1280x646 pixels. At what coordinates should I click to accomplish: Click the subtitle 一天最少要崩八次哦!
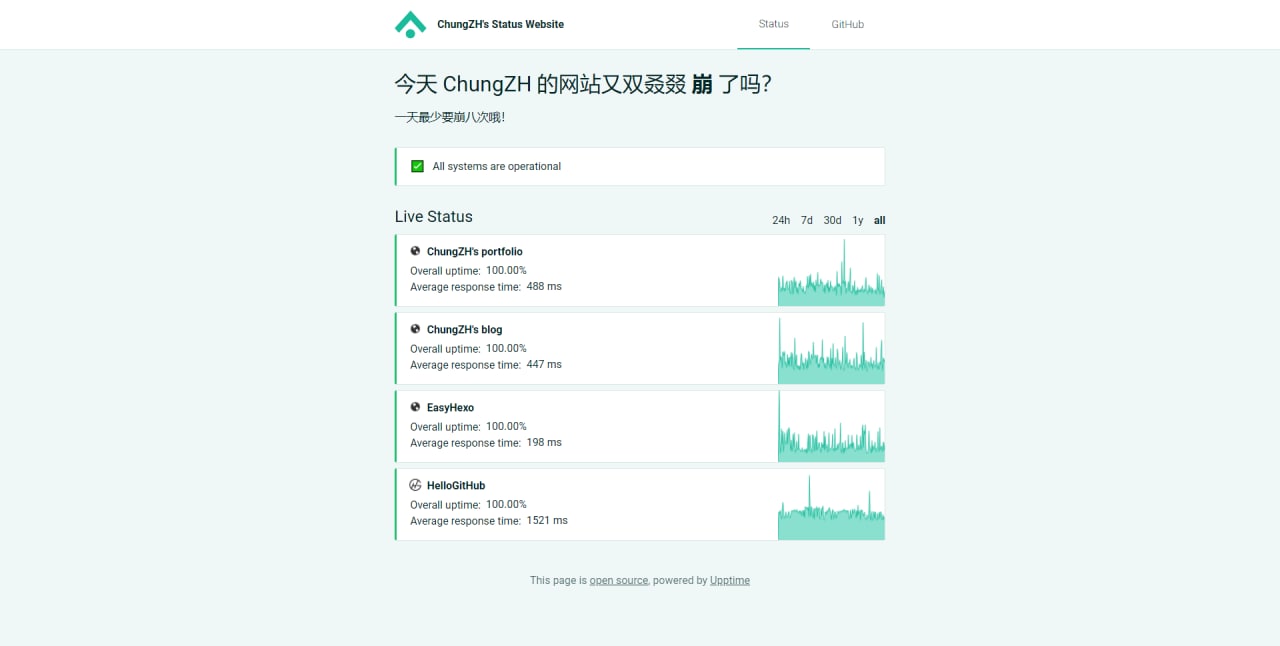(x=450, y=117)
